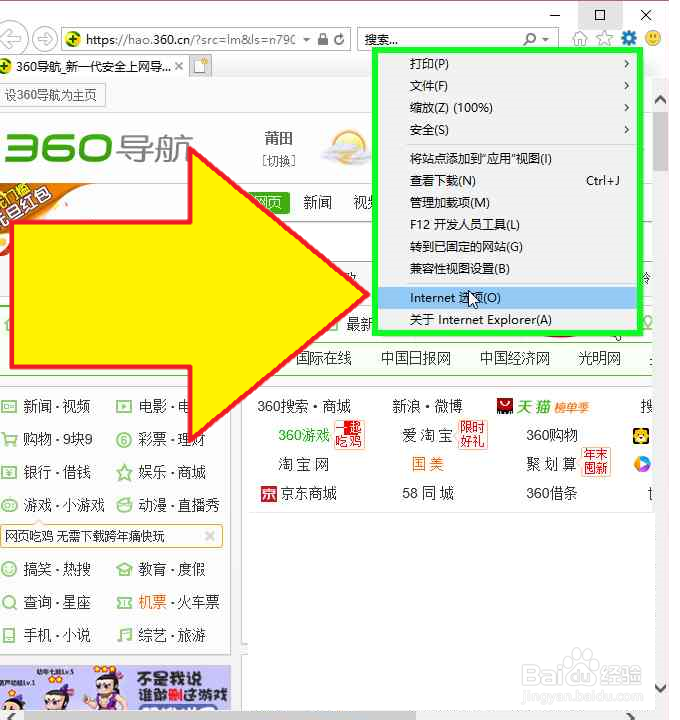The image size is (680, 720).
Task: Click the 购物 · 9块9 cart icon
Action: click(9, 439)
